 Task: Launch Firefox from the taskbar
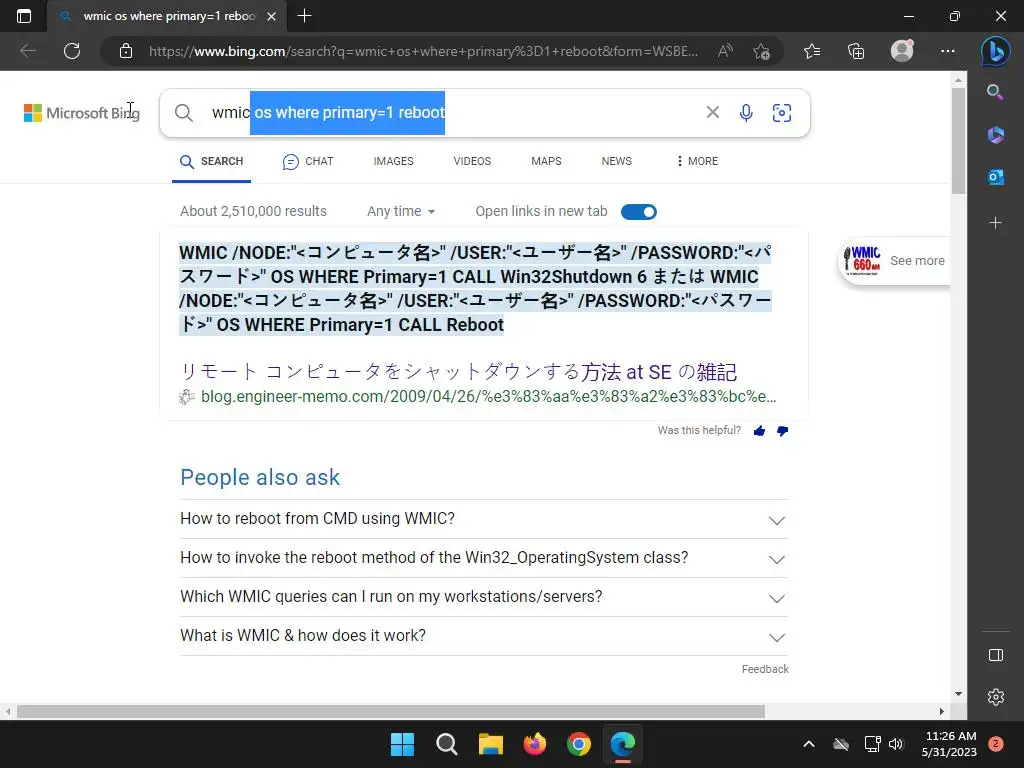pos(535,744)
